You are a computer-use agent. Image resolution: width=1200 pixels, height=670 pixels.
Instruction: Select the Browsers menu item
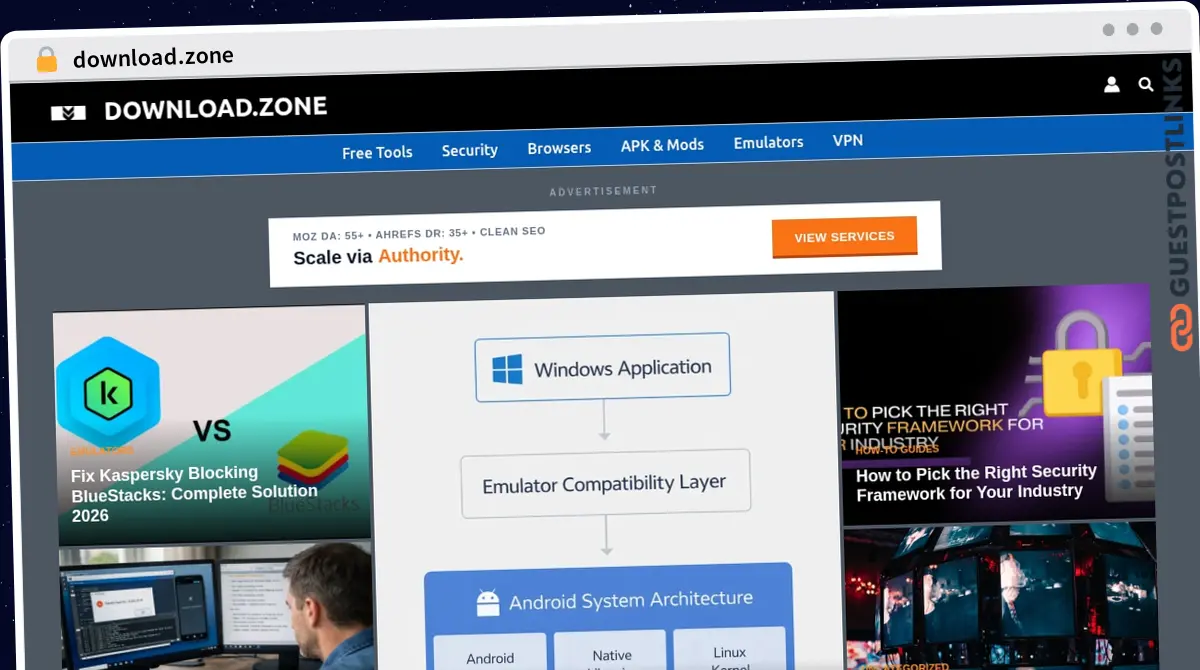(559, 148)
